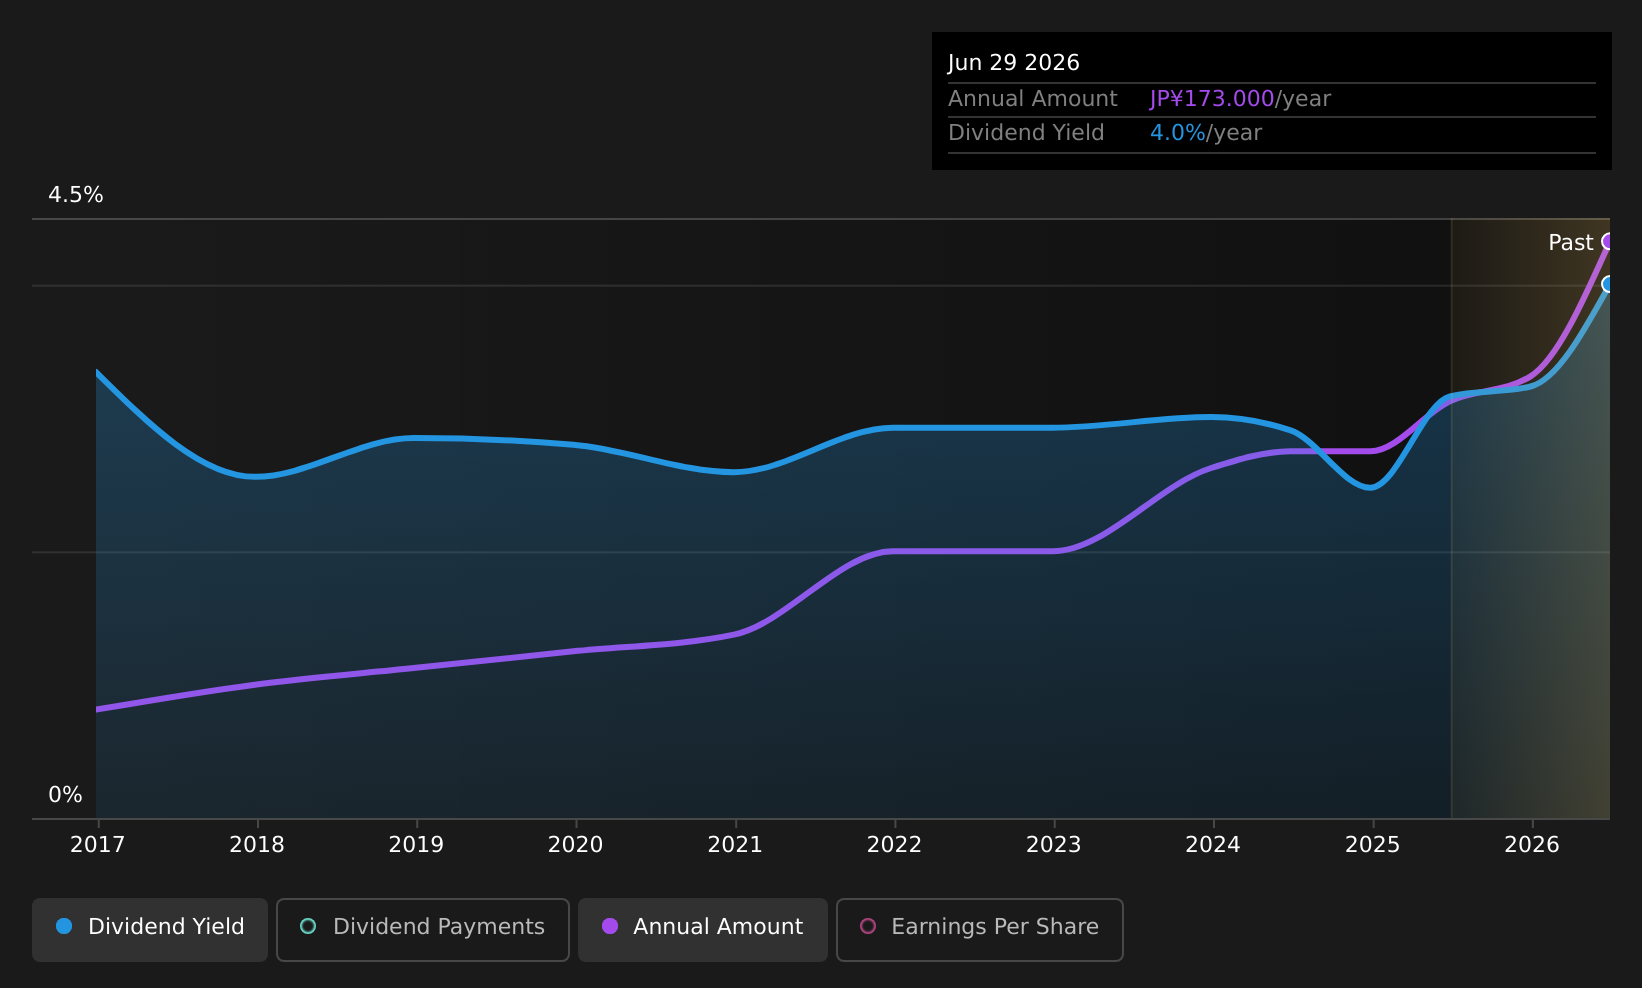Click the 2023 x-axis label
Image resolution: width=1642 pixels, height=988 pixels.
[x=1054, y=845]
